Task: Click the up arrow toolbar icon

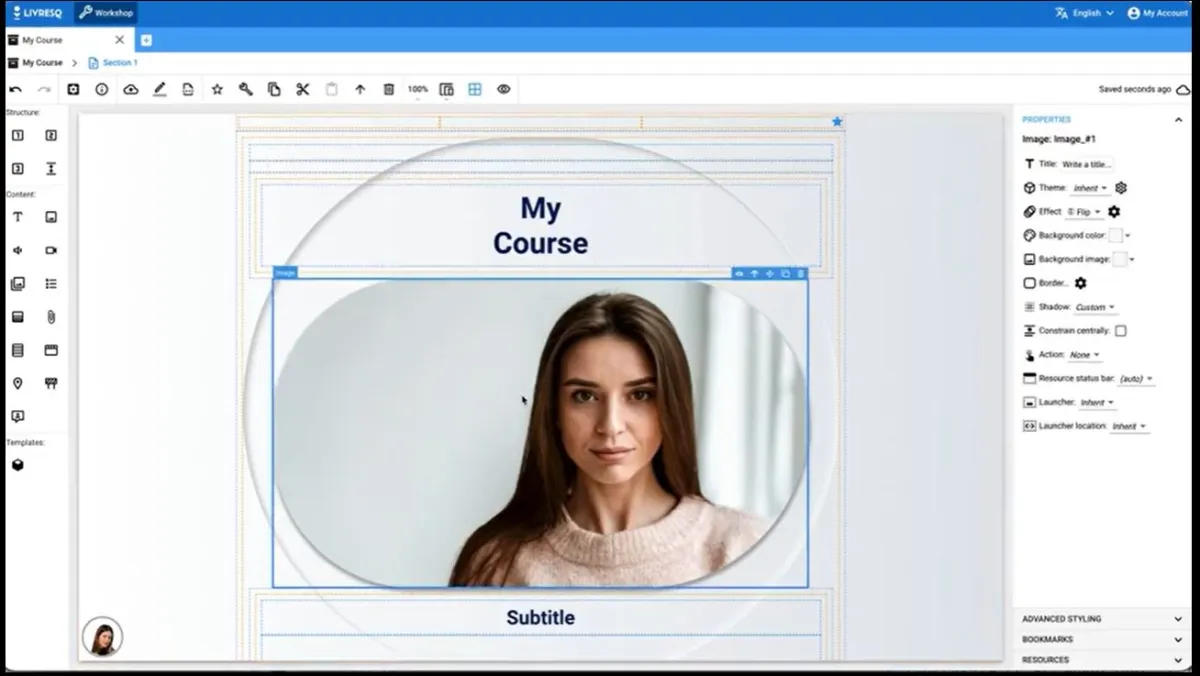Action: [x=360, y=89]
